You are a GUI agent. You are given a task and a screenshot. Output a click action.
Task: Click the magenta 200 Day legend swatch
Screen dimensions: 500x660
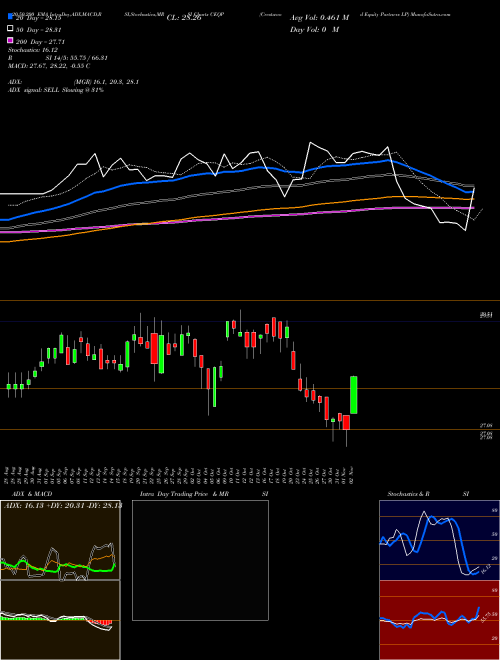(10, 40)
